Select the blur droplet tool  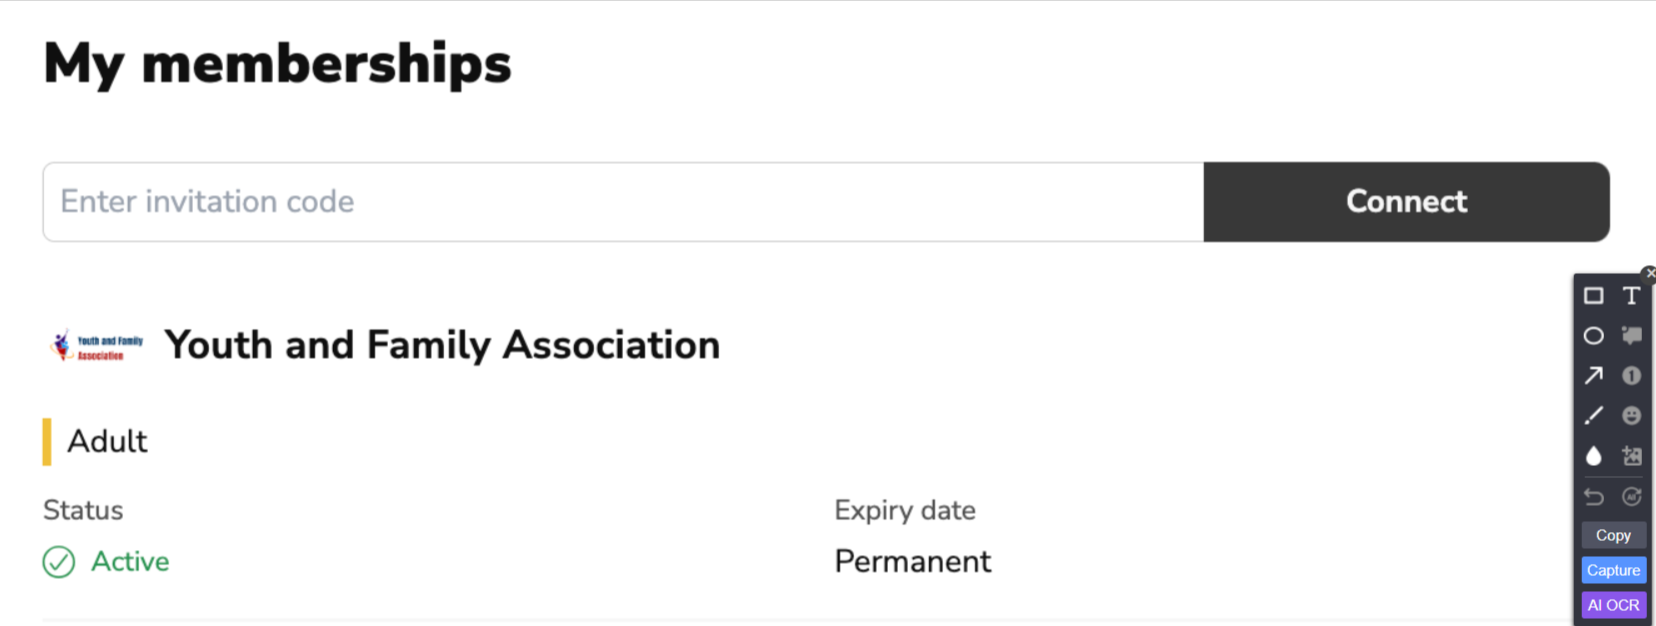1594,456
